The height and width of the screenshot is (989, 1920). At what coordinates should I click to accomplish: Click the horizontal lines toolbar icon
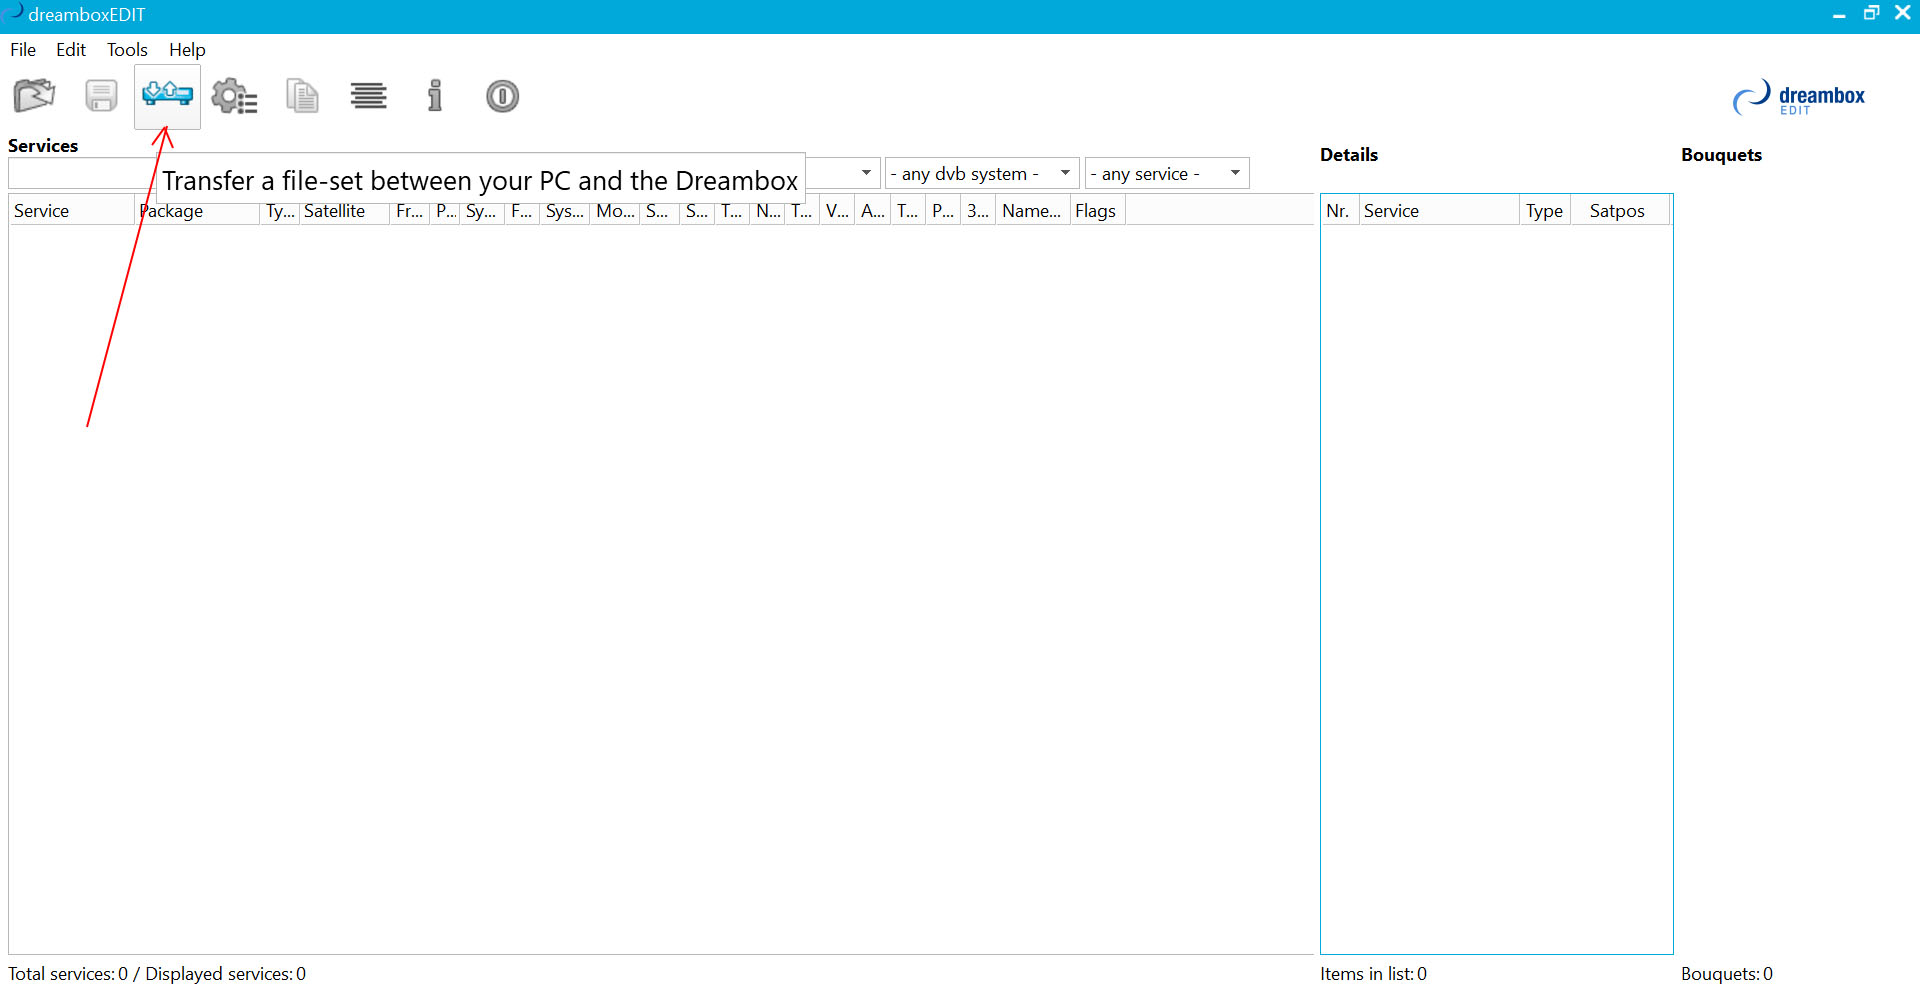[369, 96]
